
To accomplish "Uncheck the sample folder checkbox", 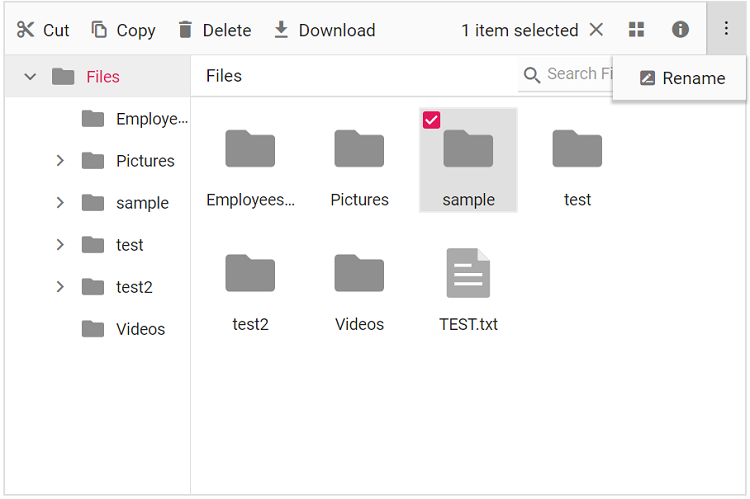I will (x=431, y=120).
